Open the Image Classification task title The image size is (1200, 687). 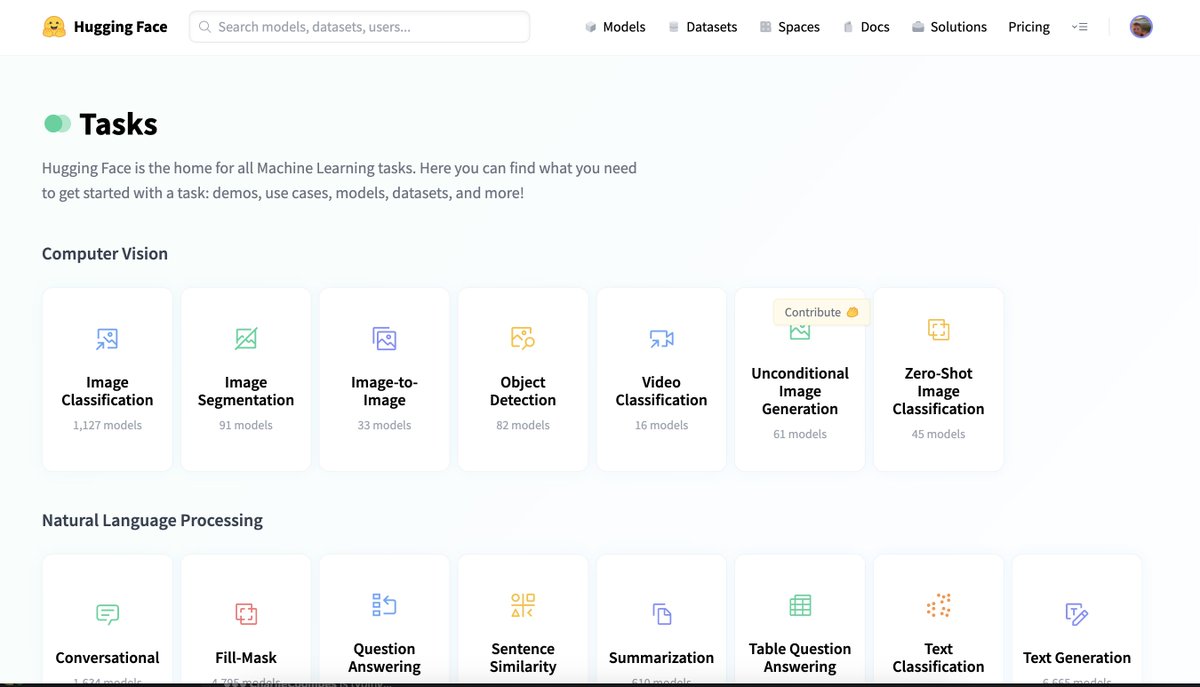click(x=107, y=391)
